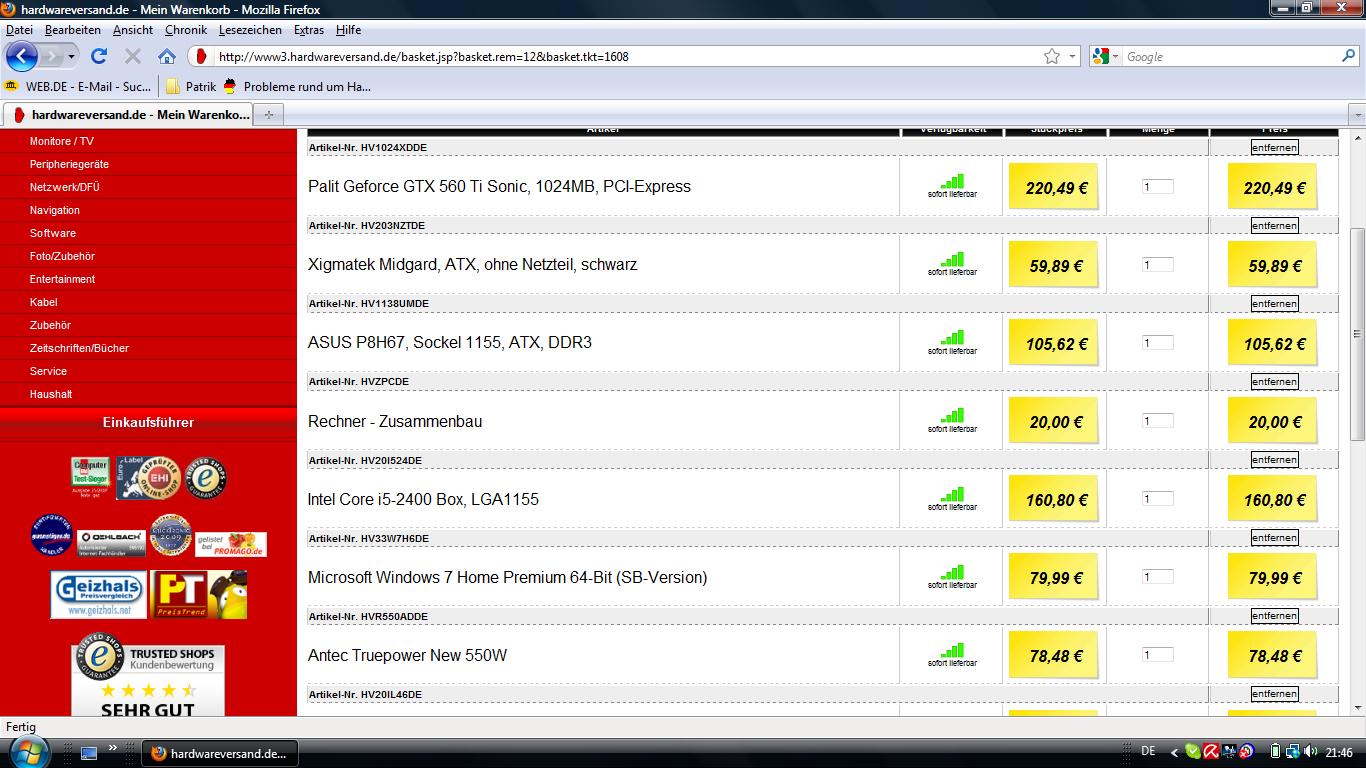Viewport: 1366px width, 768px height.
Task: Click the Oehlbach partner logo
Action: click(x=112, y=542)
